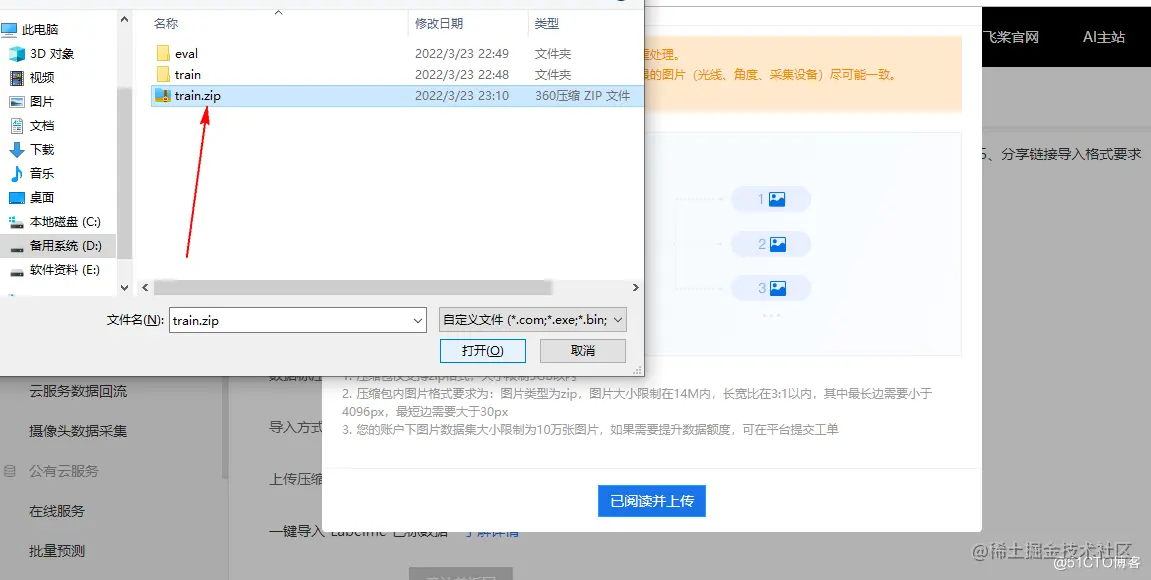This screenshot has height=580, width=1151.
Task: Select the 此电脑 computer icon
Action: pyautogui.click(x=9, y=29)
